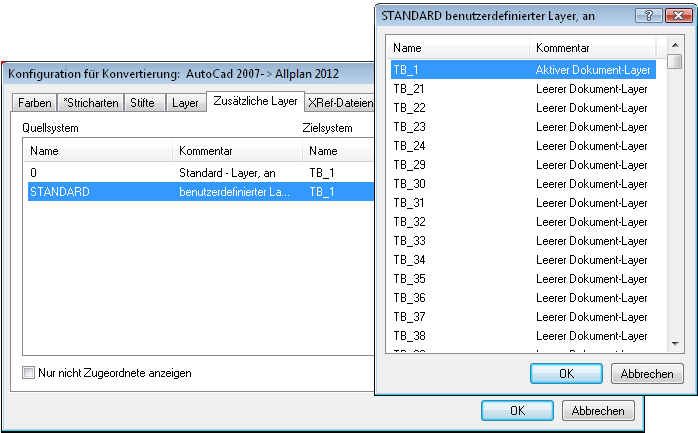Click Kommentar column header in Konfiguration window
698x433 pixels.
[237, 151]
